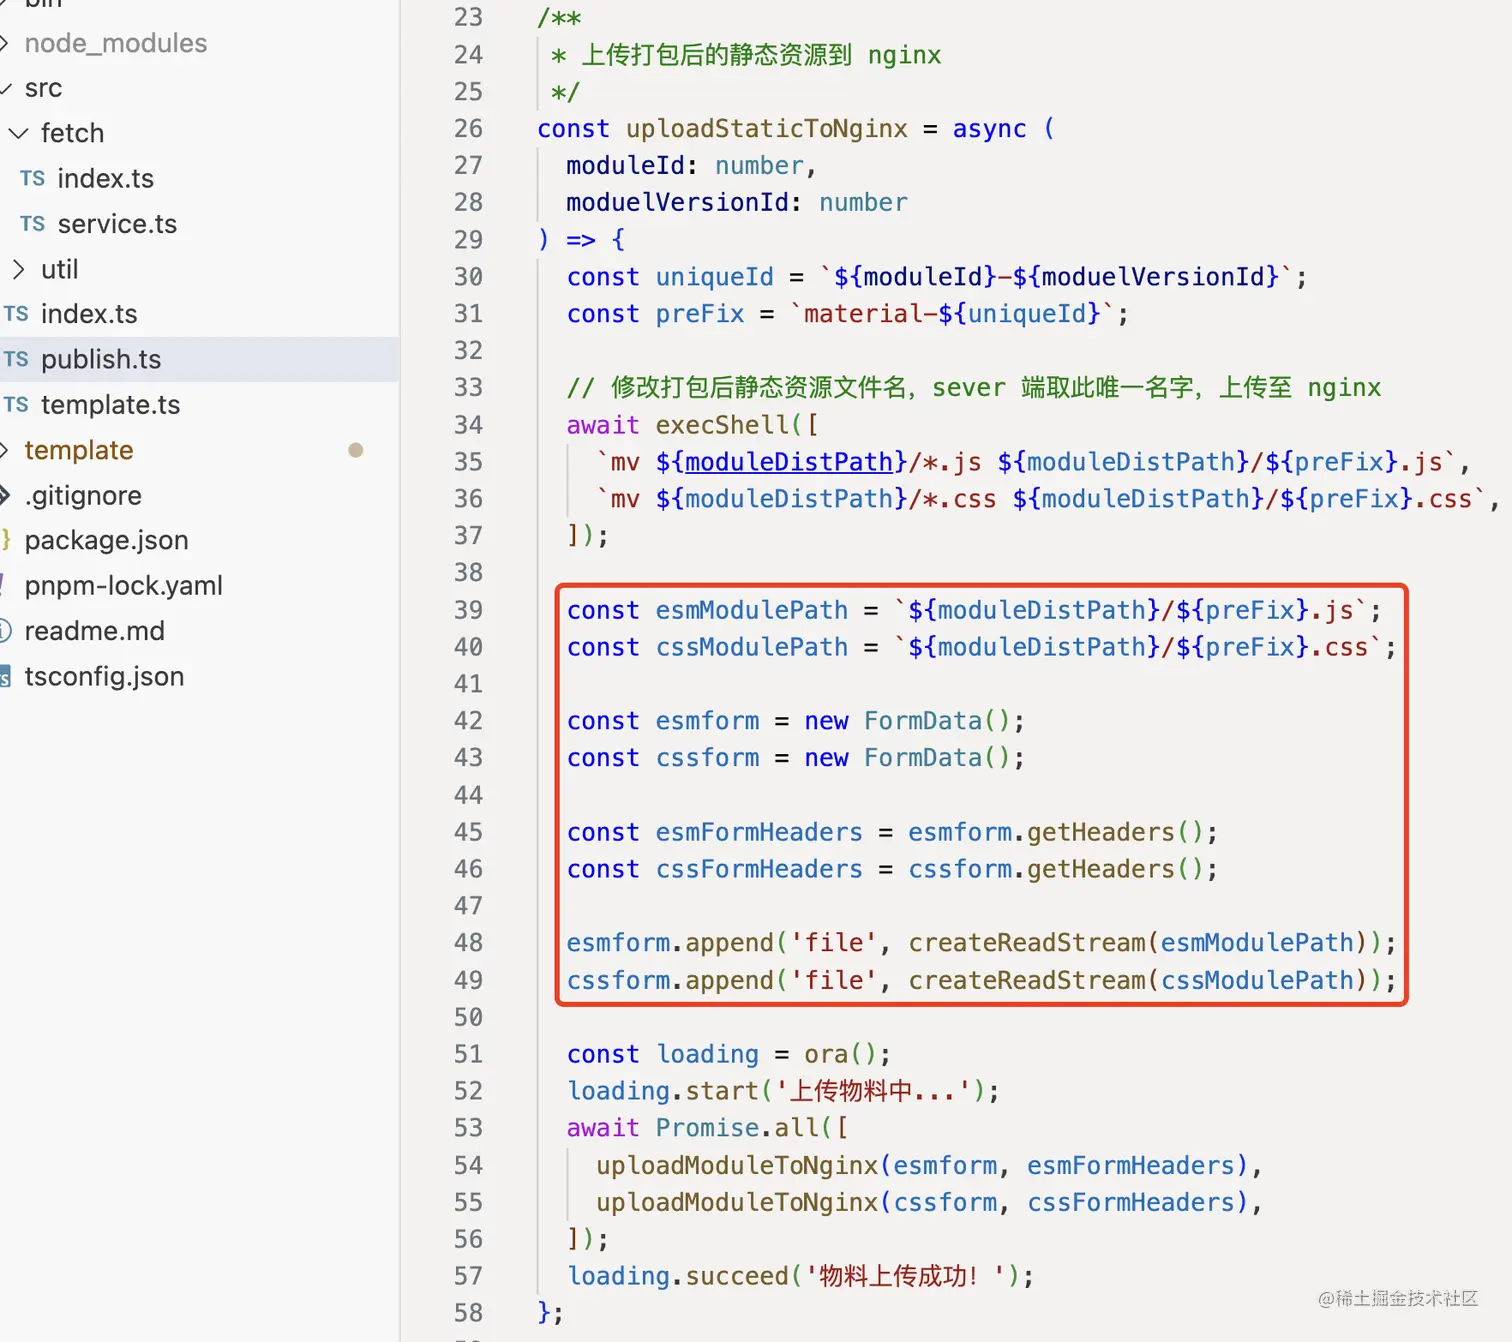
Task: Open template.ts file
Action: 110,405
